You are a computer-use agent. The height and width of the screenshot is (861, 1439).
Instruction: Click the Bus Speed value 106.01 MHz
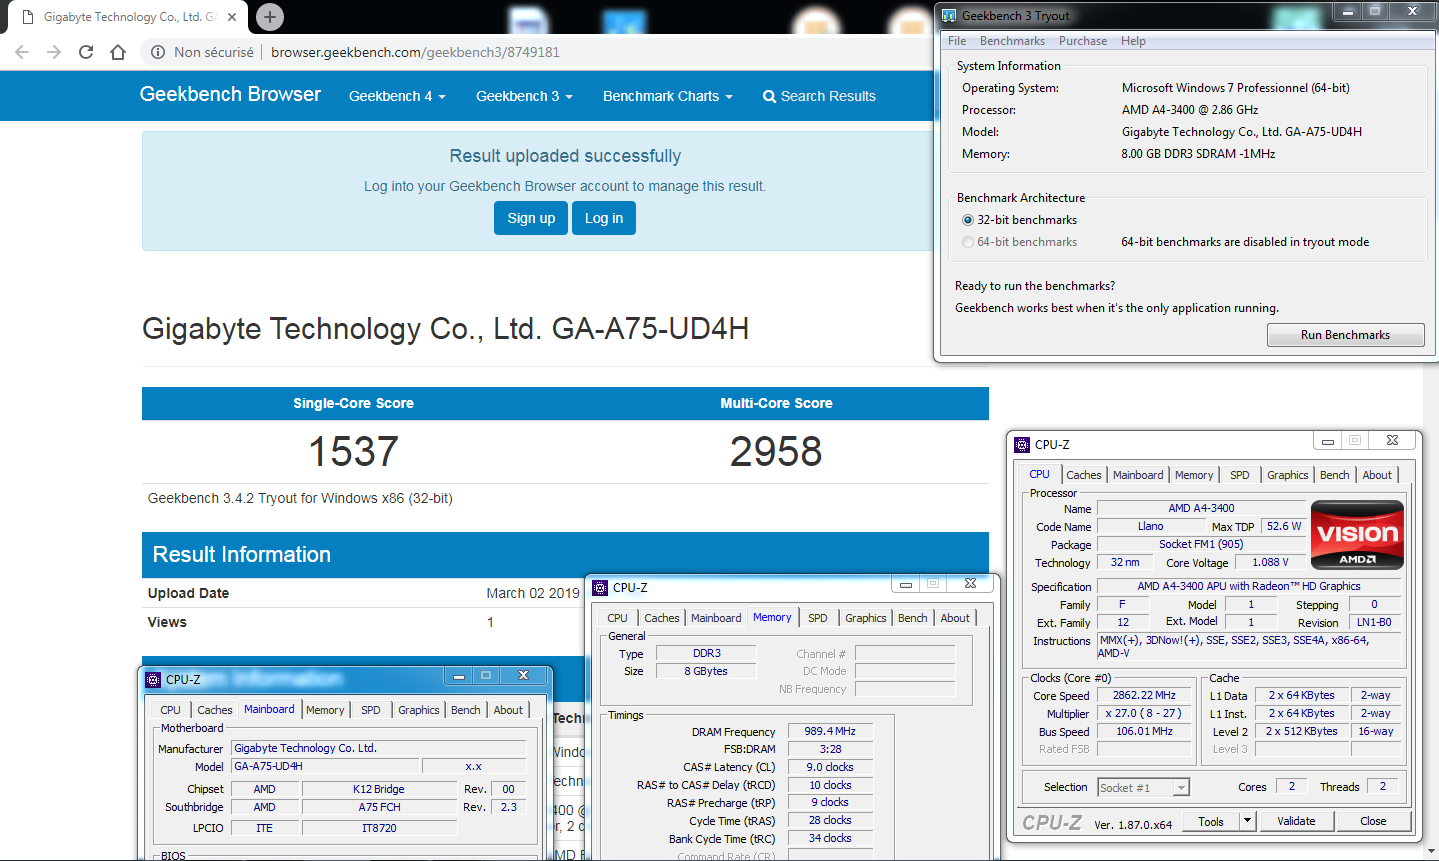pos(1144,731)
